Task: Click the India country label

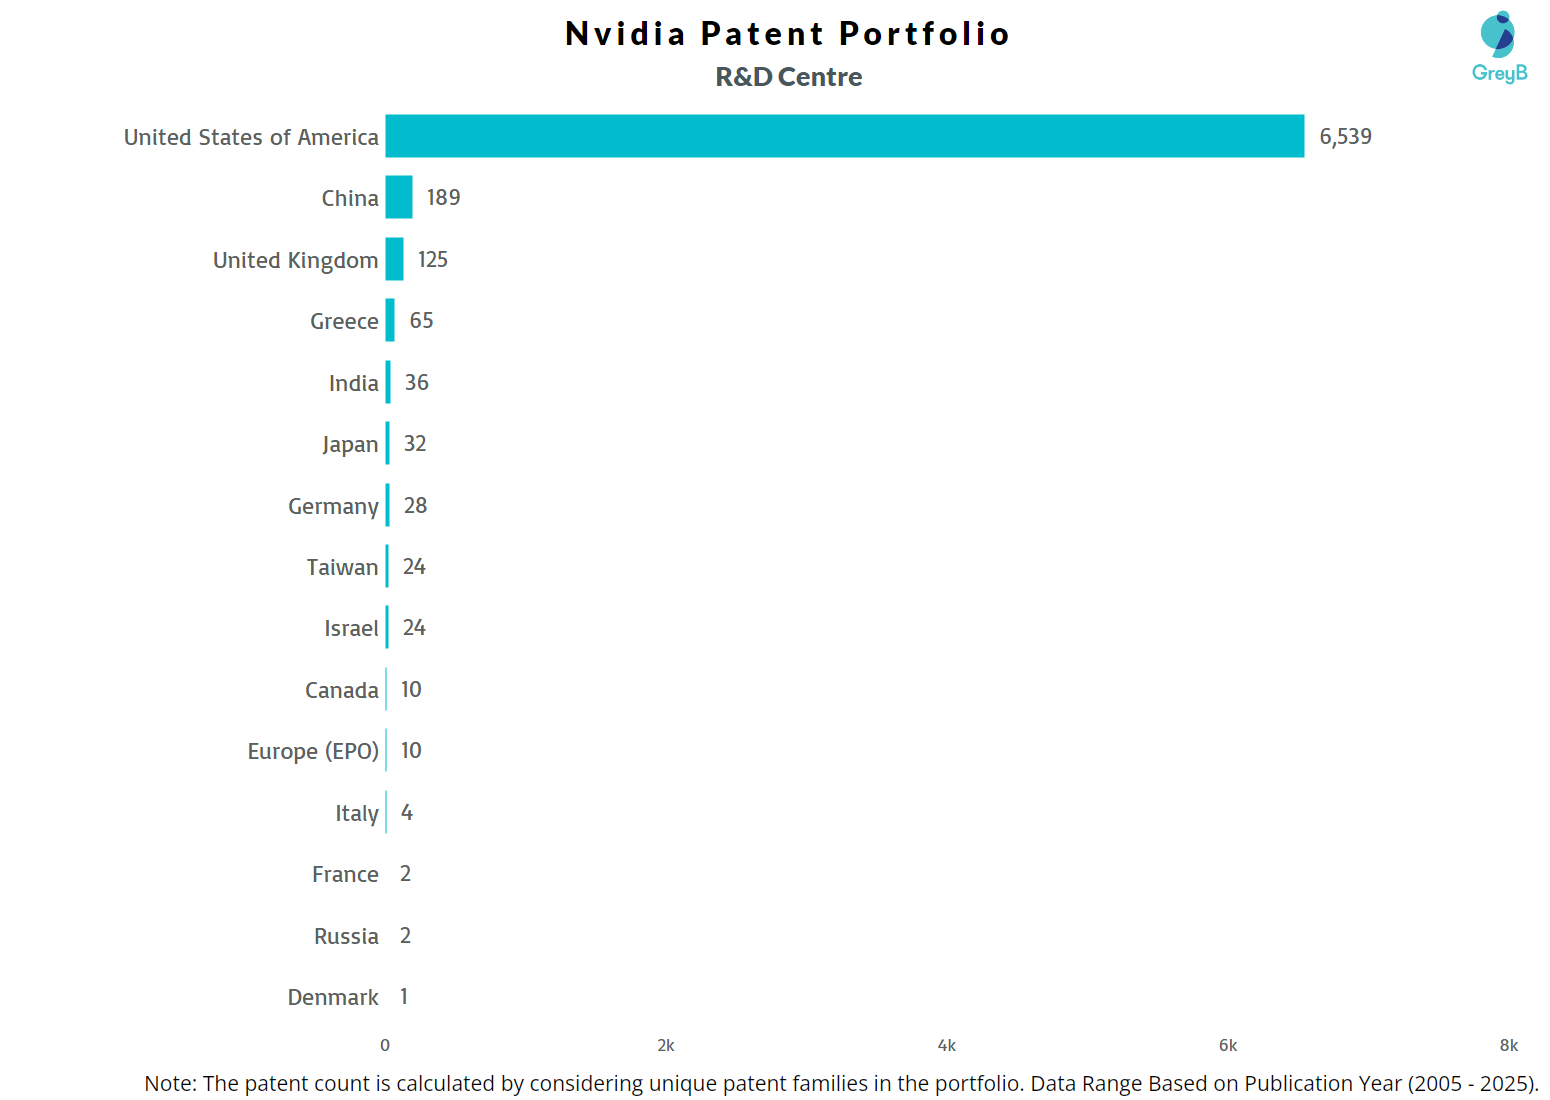Action: pos(353,383)
